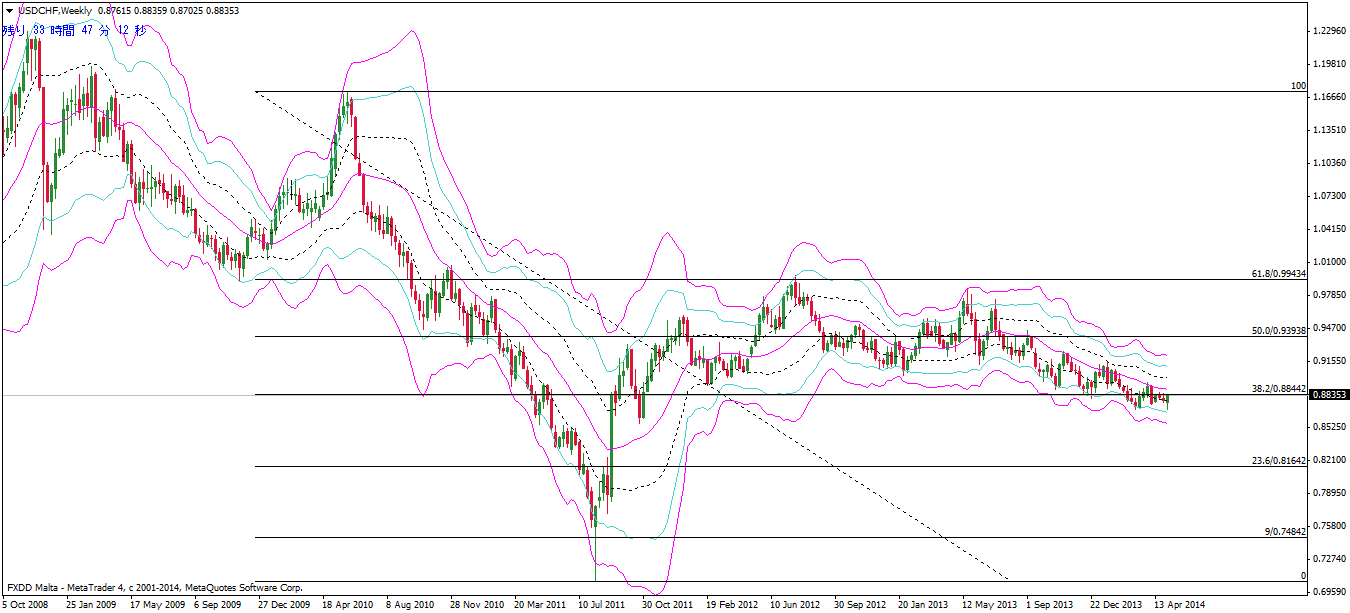Screen dimensions: 1350x613
Task: Click the 19 Feb 2012 date label
Action: pyautogui.click(x=732, y=605)
